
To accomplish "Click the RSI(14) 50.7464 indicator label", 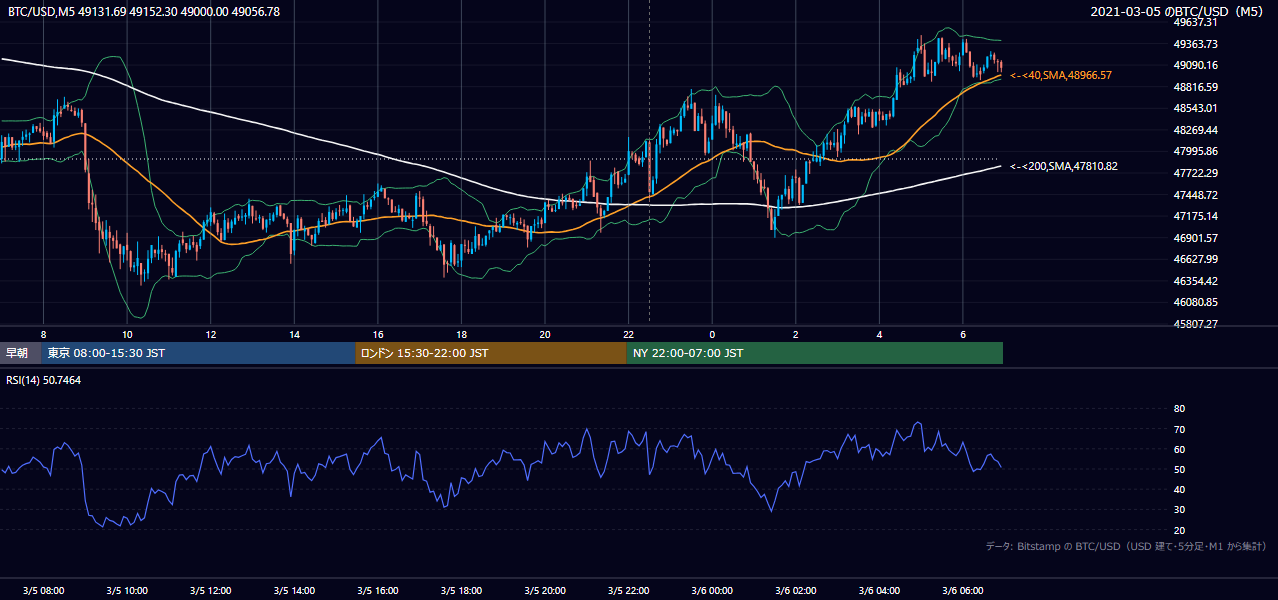I will pos(45,380).
